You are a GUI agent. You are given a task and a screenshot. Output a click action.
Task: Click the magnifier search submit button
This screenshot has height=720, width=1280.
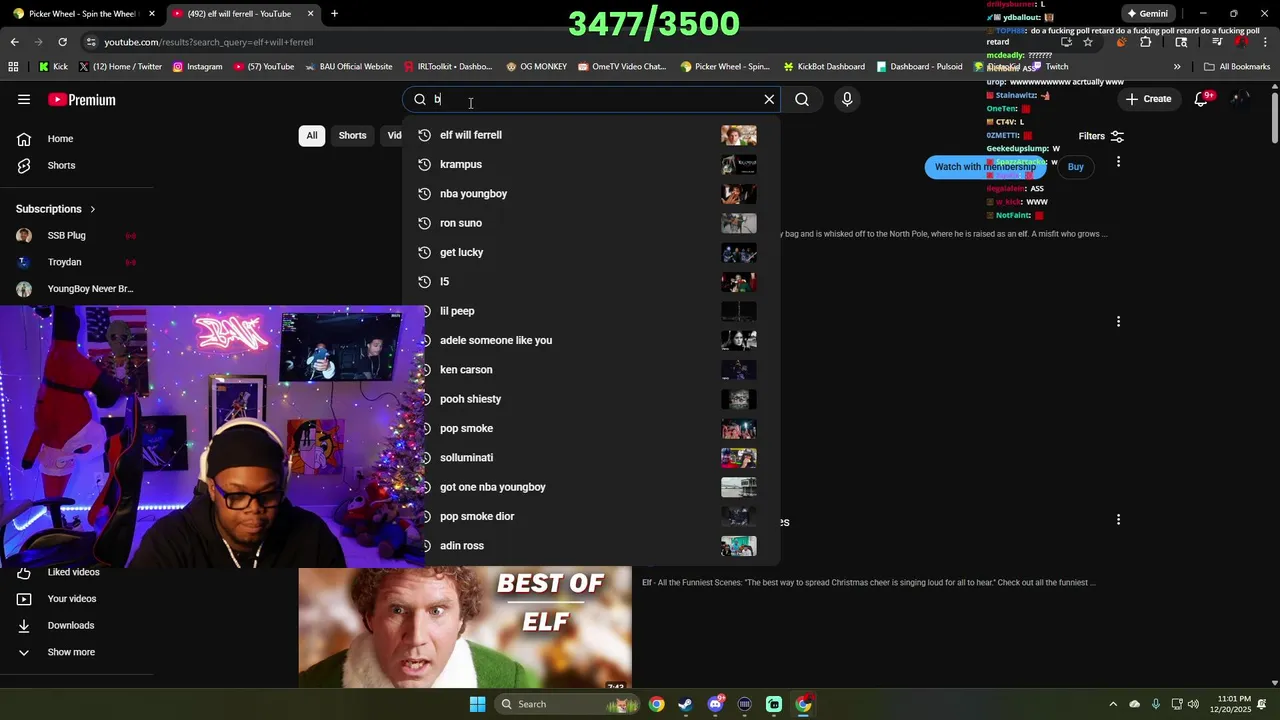(x=802, y=99)
